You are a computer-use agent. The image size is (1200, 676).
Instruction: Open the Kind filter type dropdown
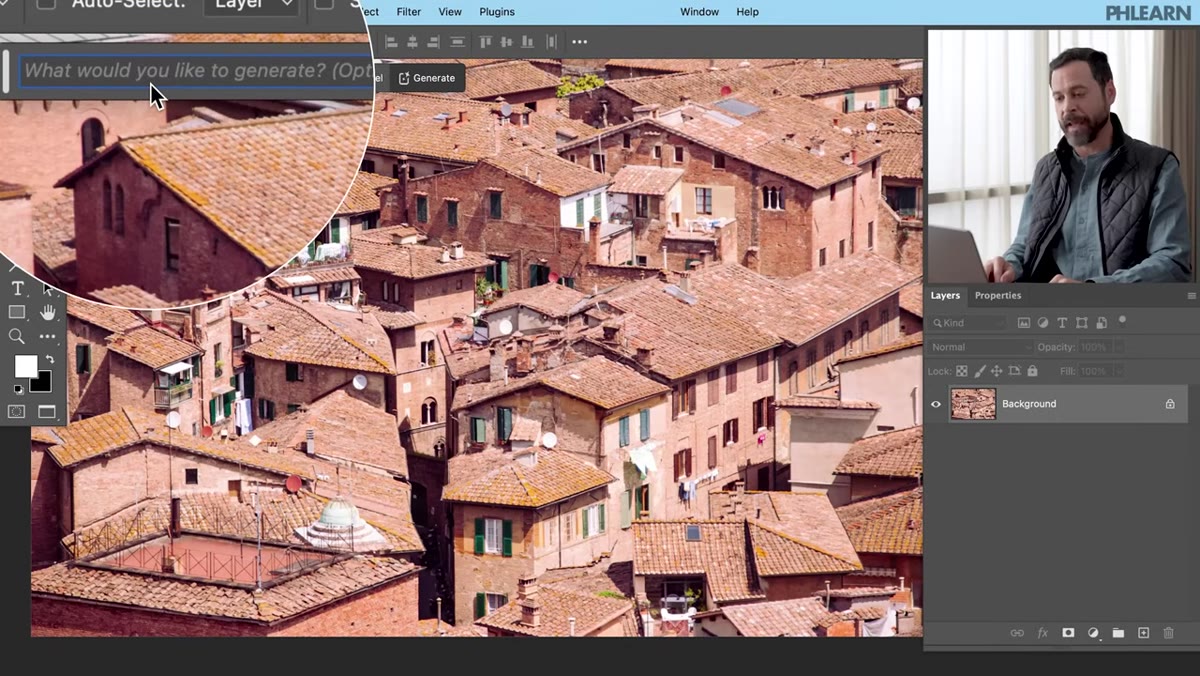point(969,323)
